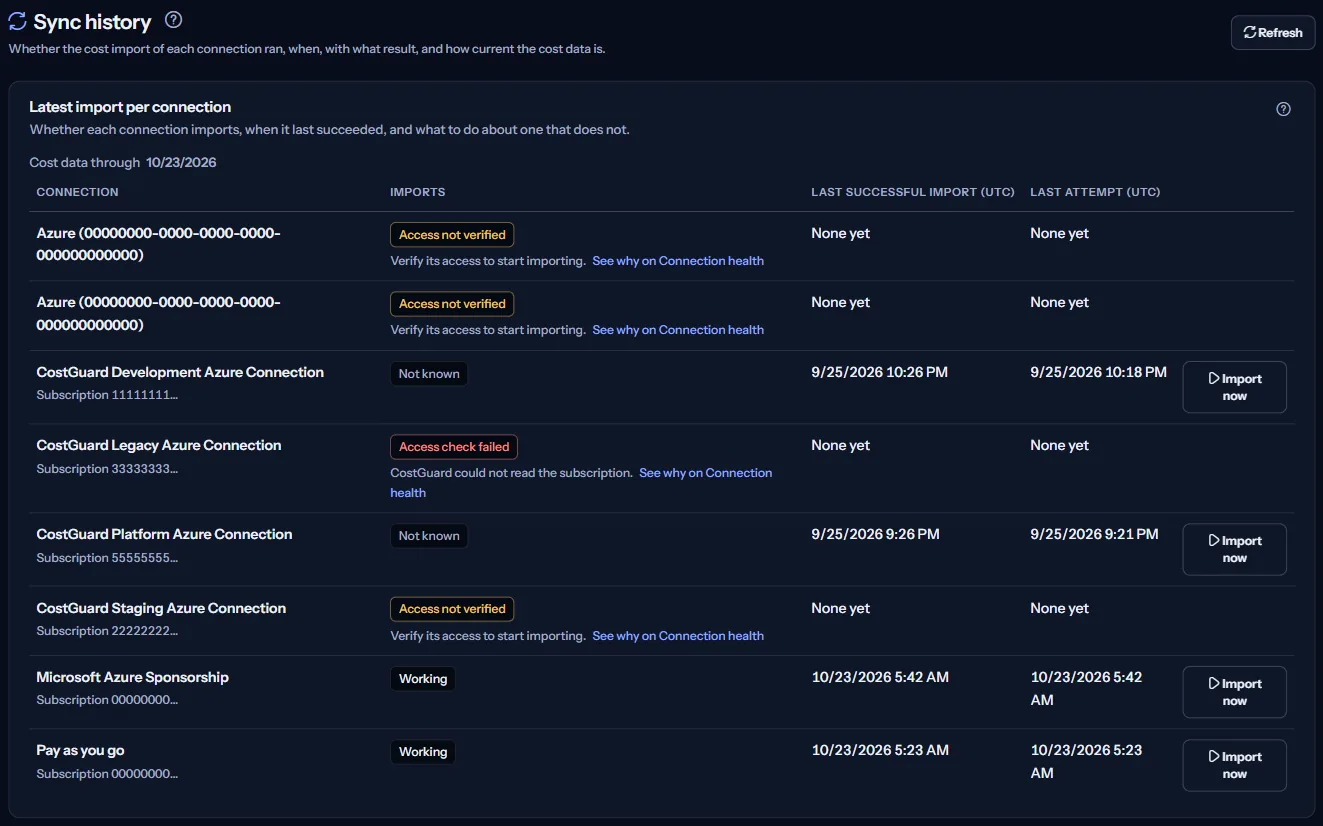Click 10/23/2026 5:42 AM successful import time

click(880, 677)
